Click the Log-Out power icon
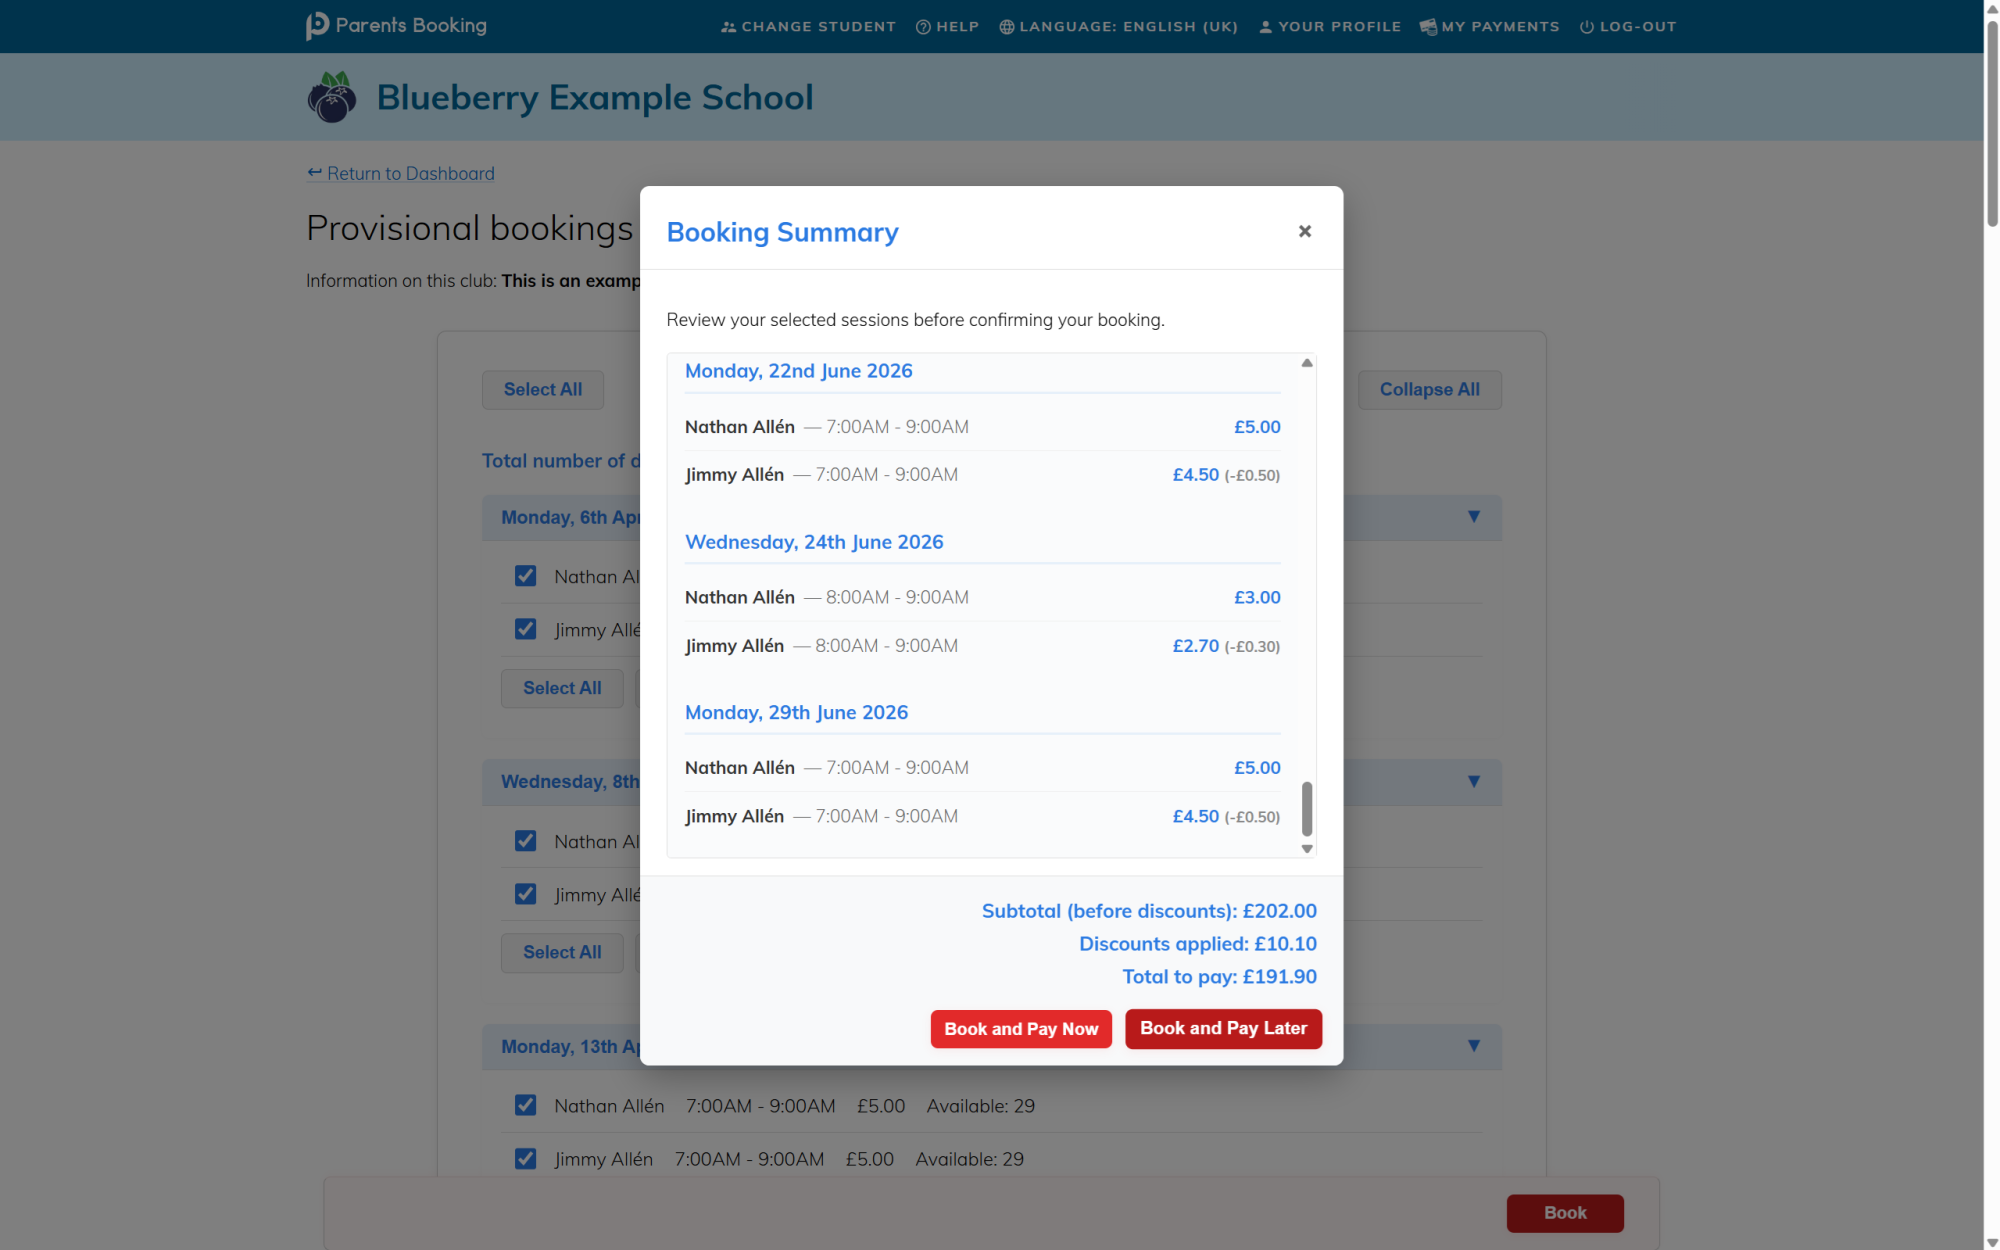This screenshot has width=2000, height=1250. 1586,27
